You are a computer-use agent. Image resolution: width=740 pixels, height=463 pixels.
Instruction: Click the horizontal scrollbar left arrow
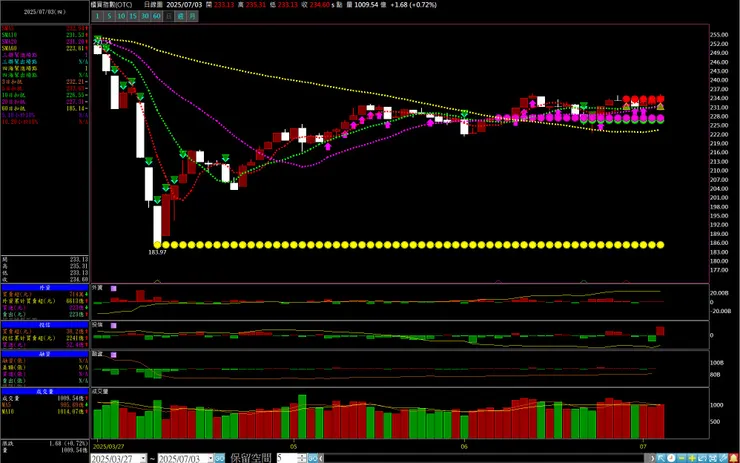pyautogui.click(x=321, y=458)
